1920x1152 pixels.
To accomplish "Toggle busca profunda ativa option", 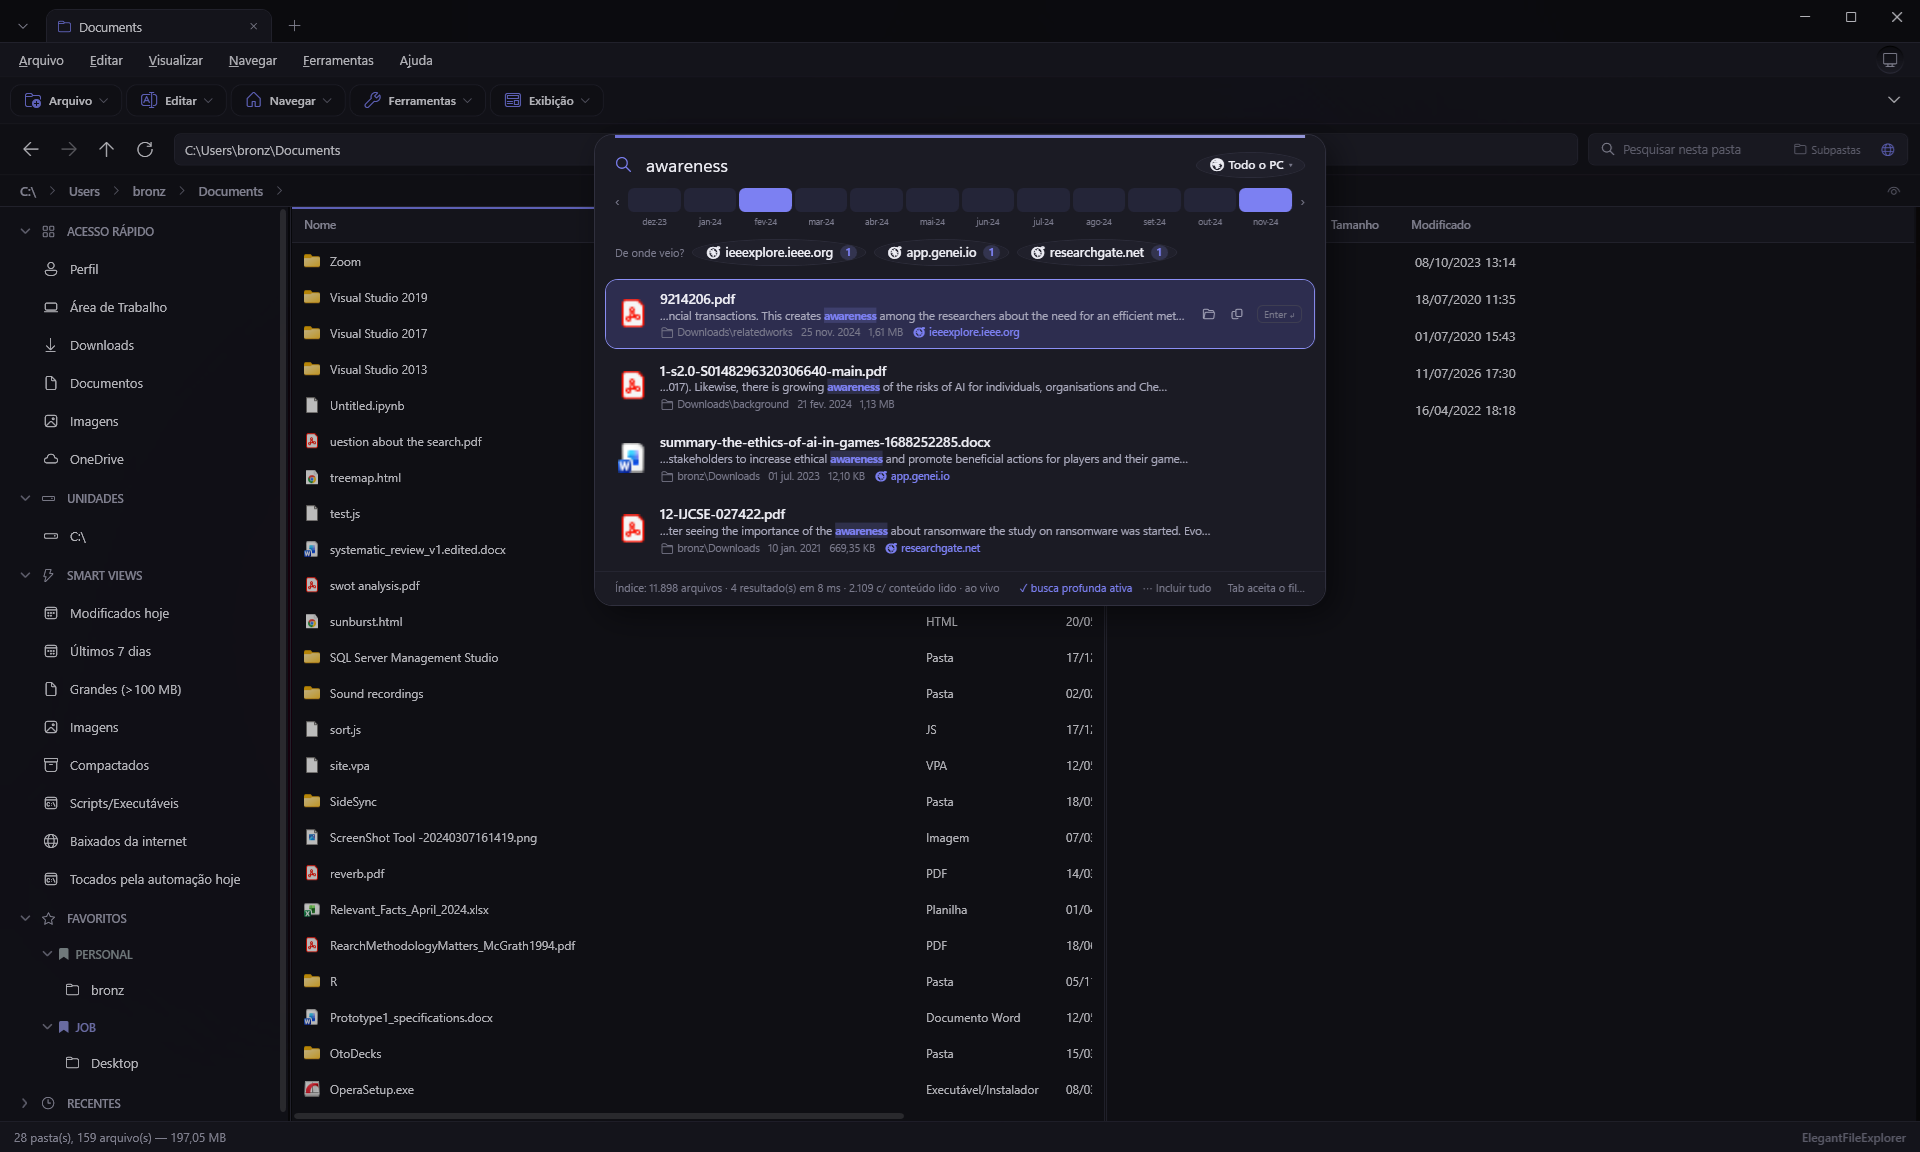I will point(1075,588).
